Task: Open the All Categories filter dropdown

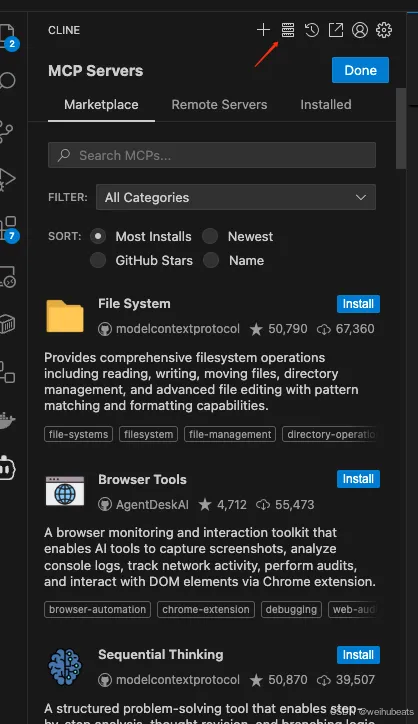Action: click(236, 197)
